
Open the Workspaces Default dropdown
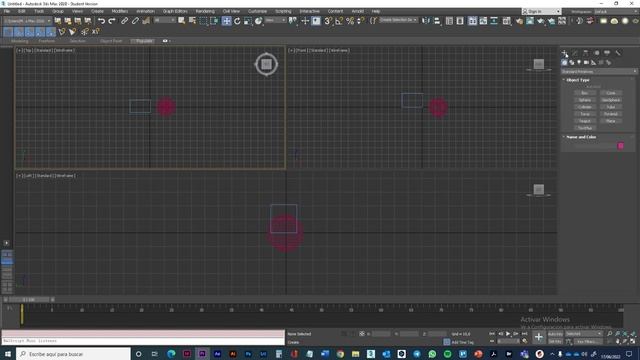click(x=616, y=11)
